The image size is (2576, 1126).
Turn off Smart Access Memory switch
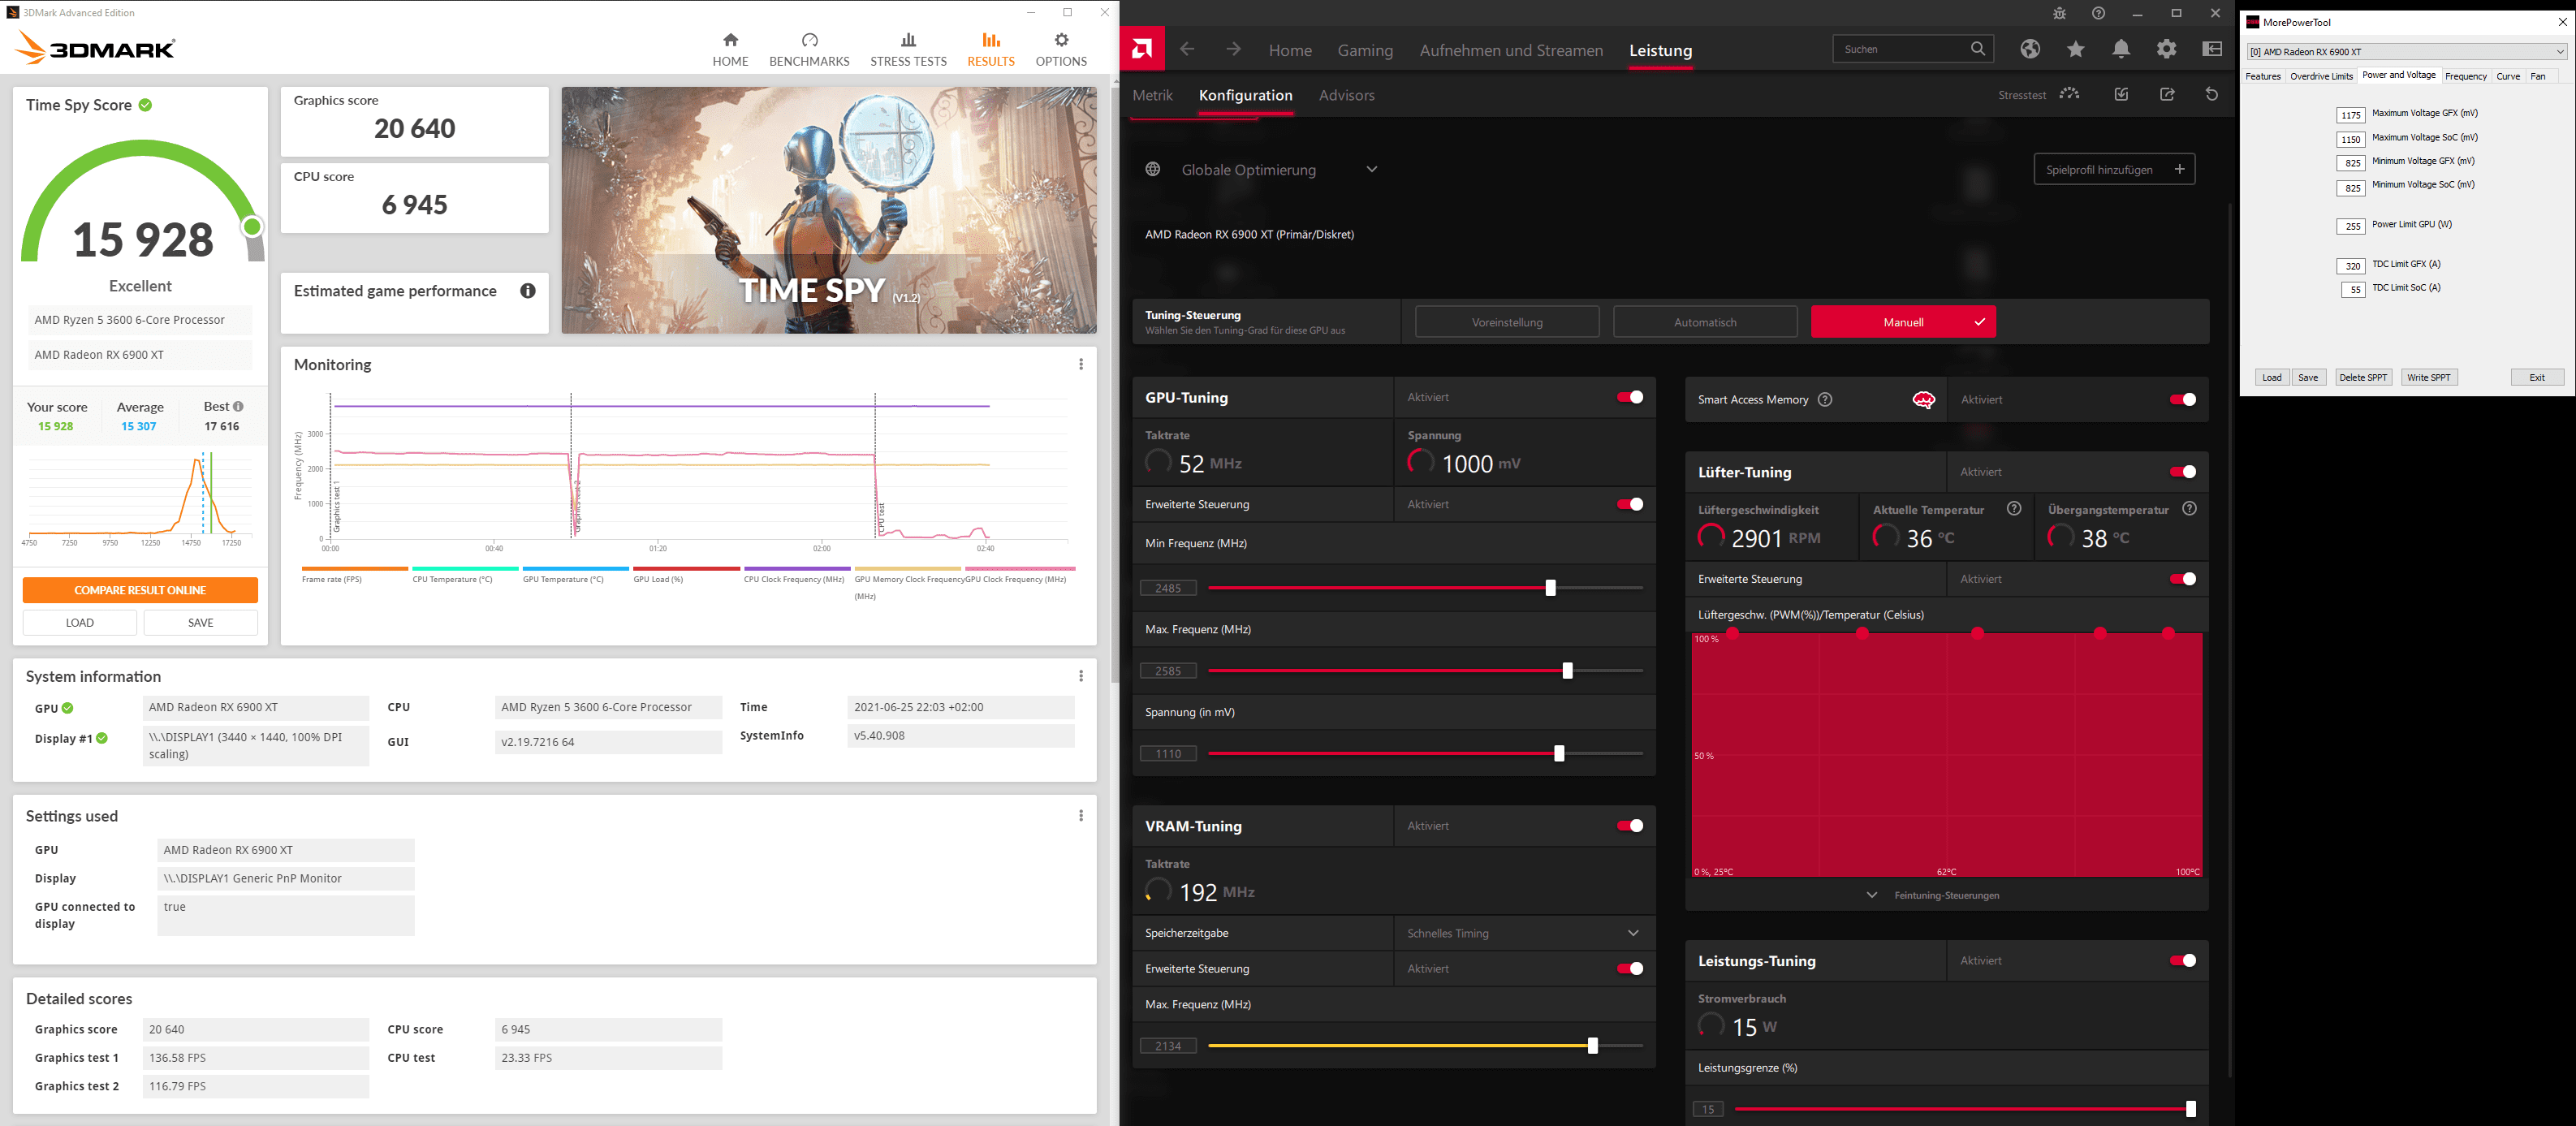[x=2182, y=400]
